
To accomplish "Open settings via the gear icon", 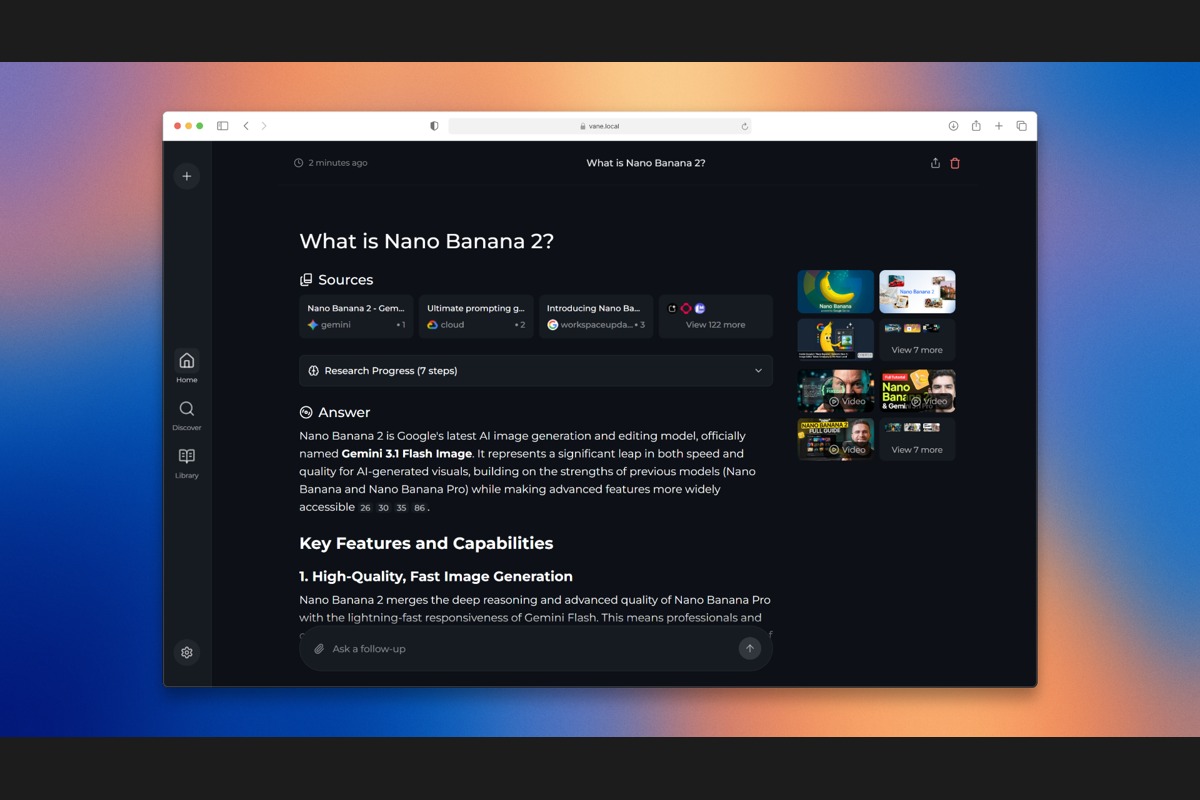I will click(187, 653).
